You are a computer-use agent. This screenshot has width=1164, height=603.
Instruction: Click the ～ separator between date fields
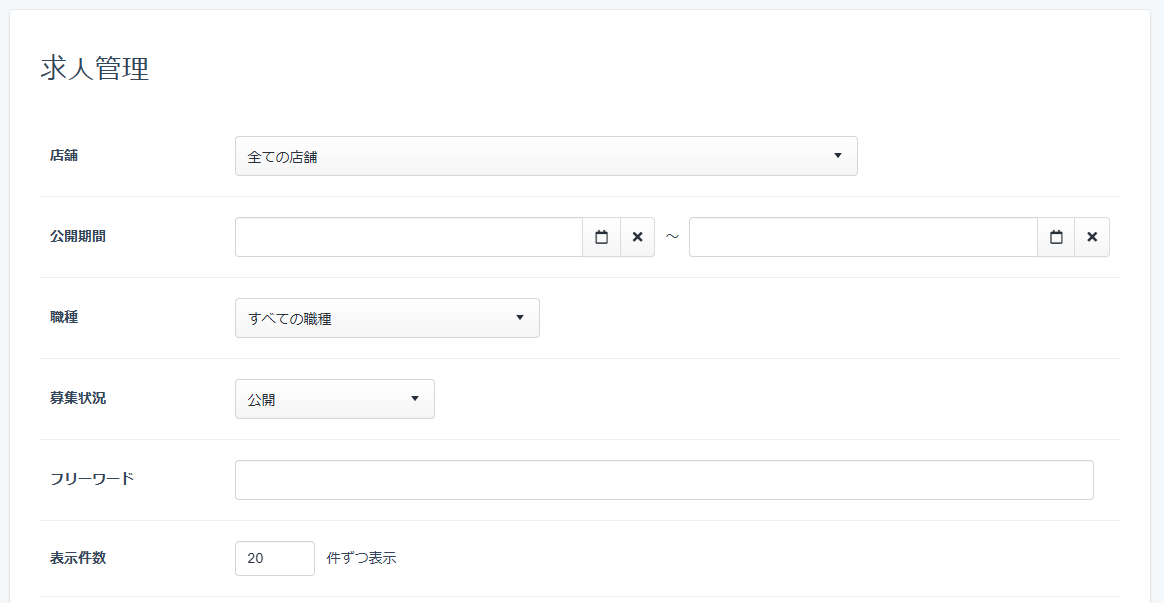click(672, 237)
